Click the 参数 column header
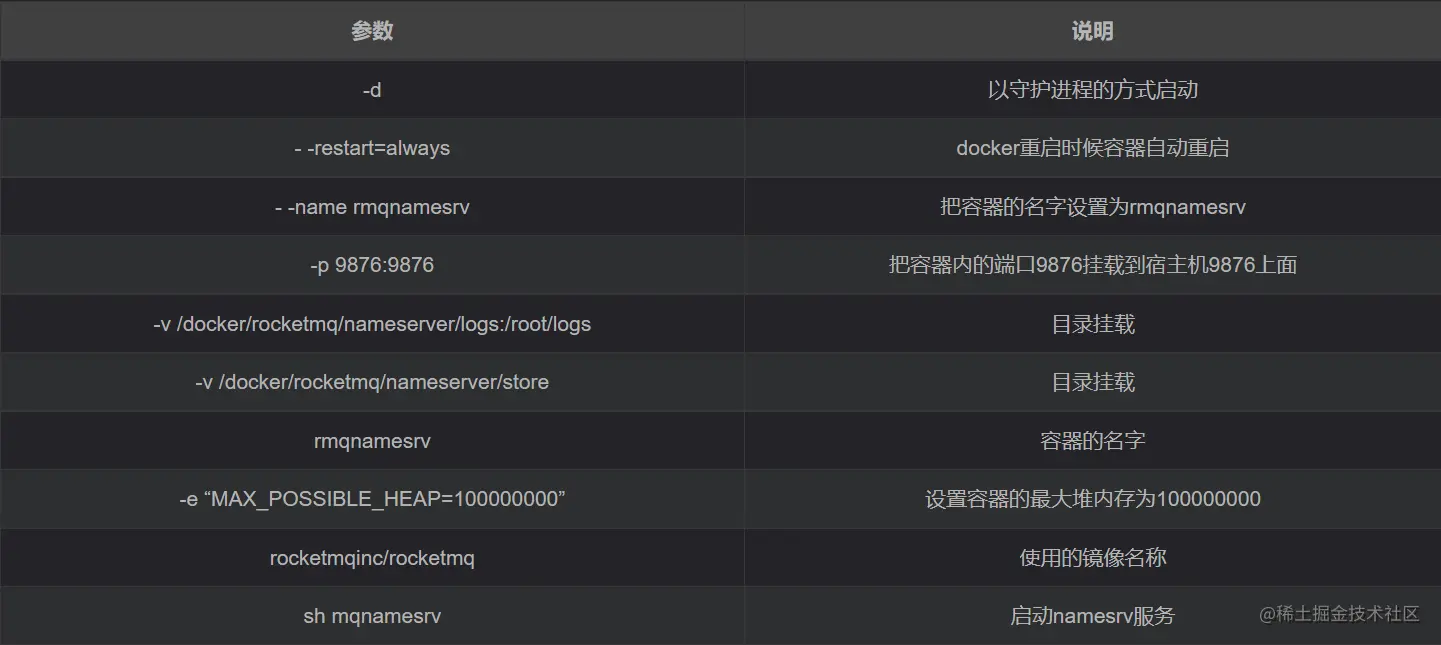Viewport: 1441px width, 645px height. click(x=372, y=31)
